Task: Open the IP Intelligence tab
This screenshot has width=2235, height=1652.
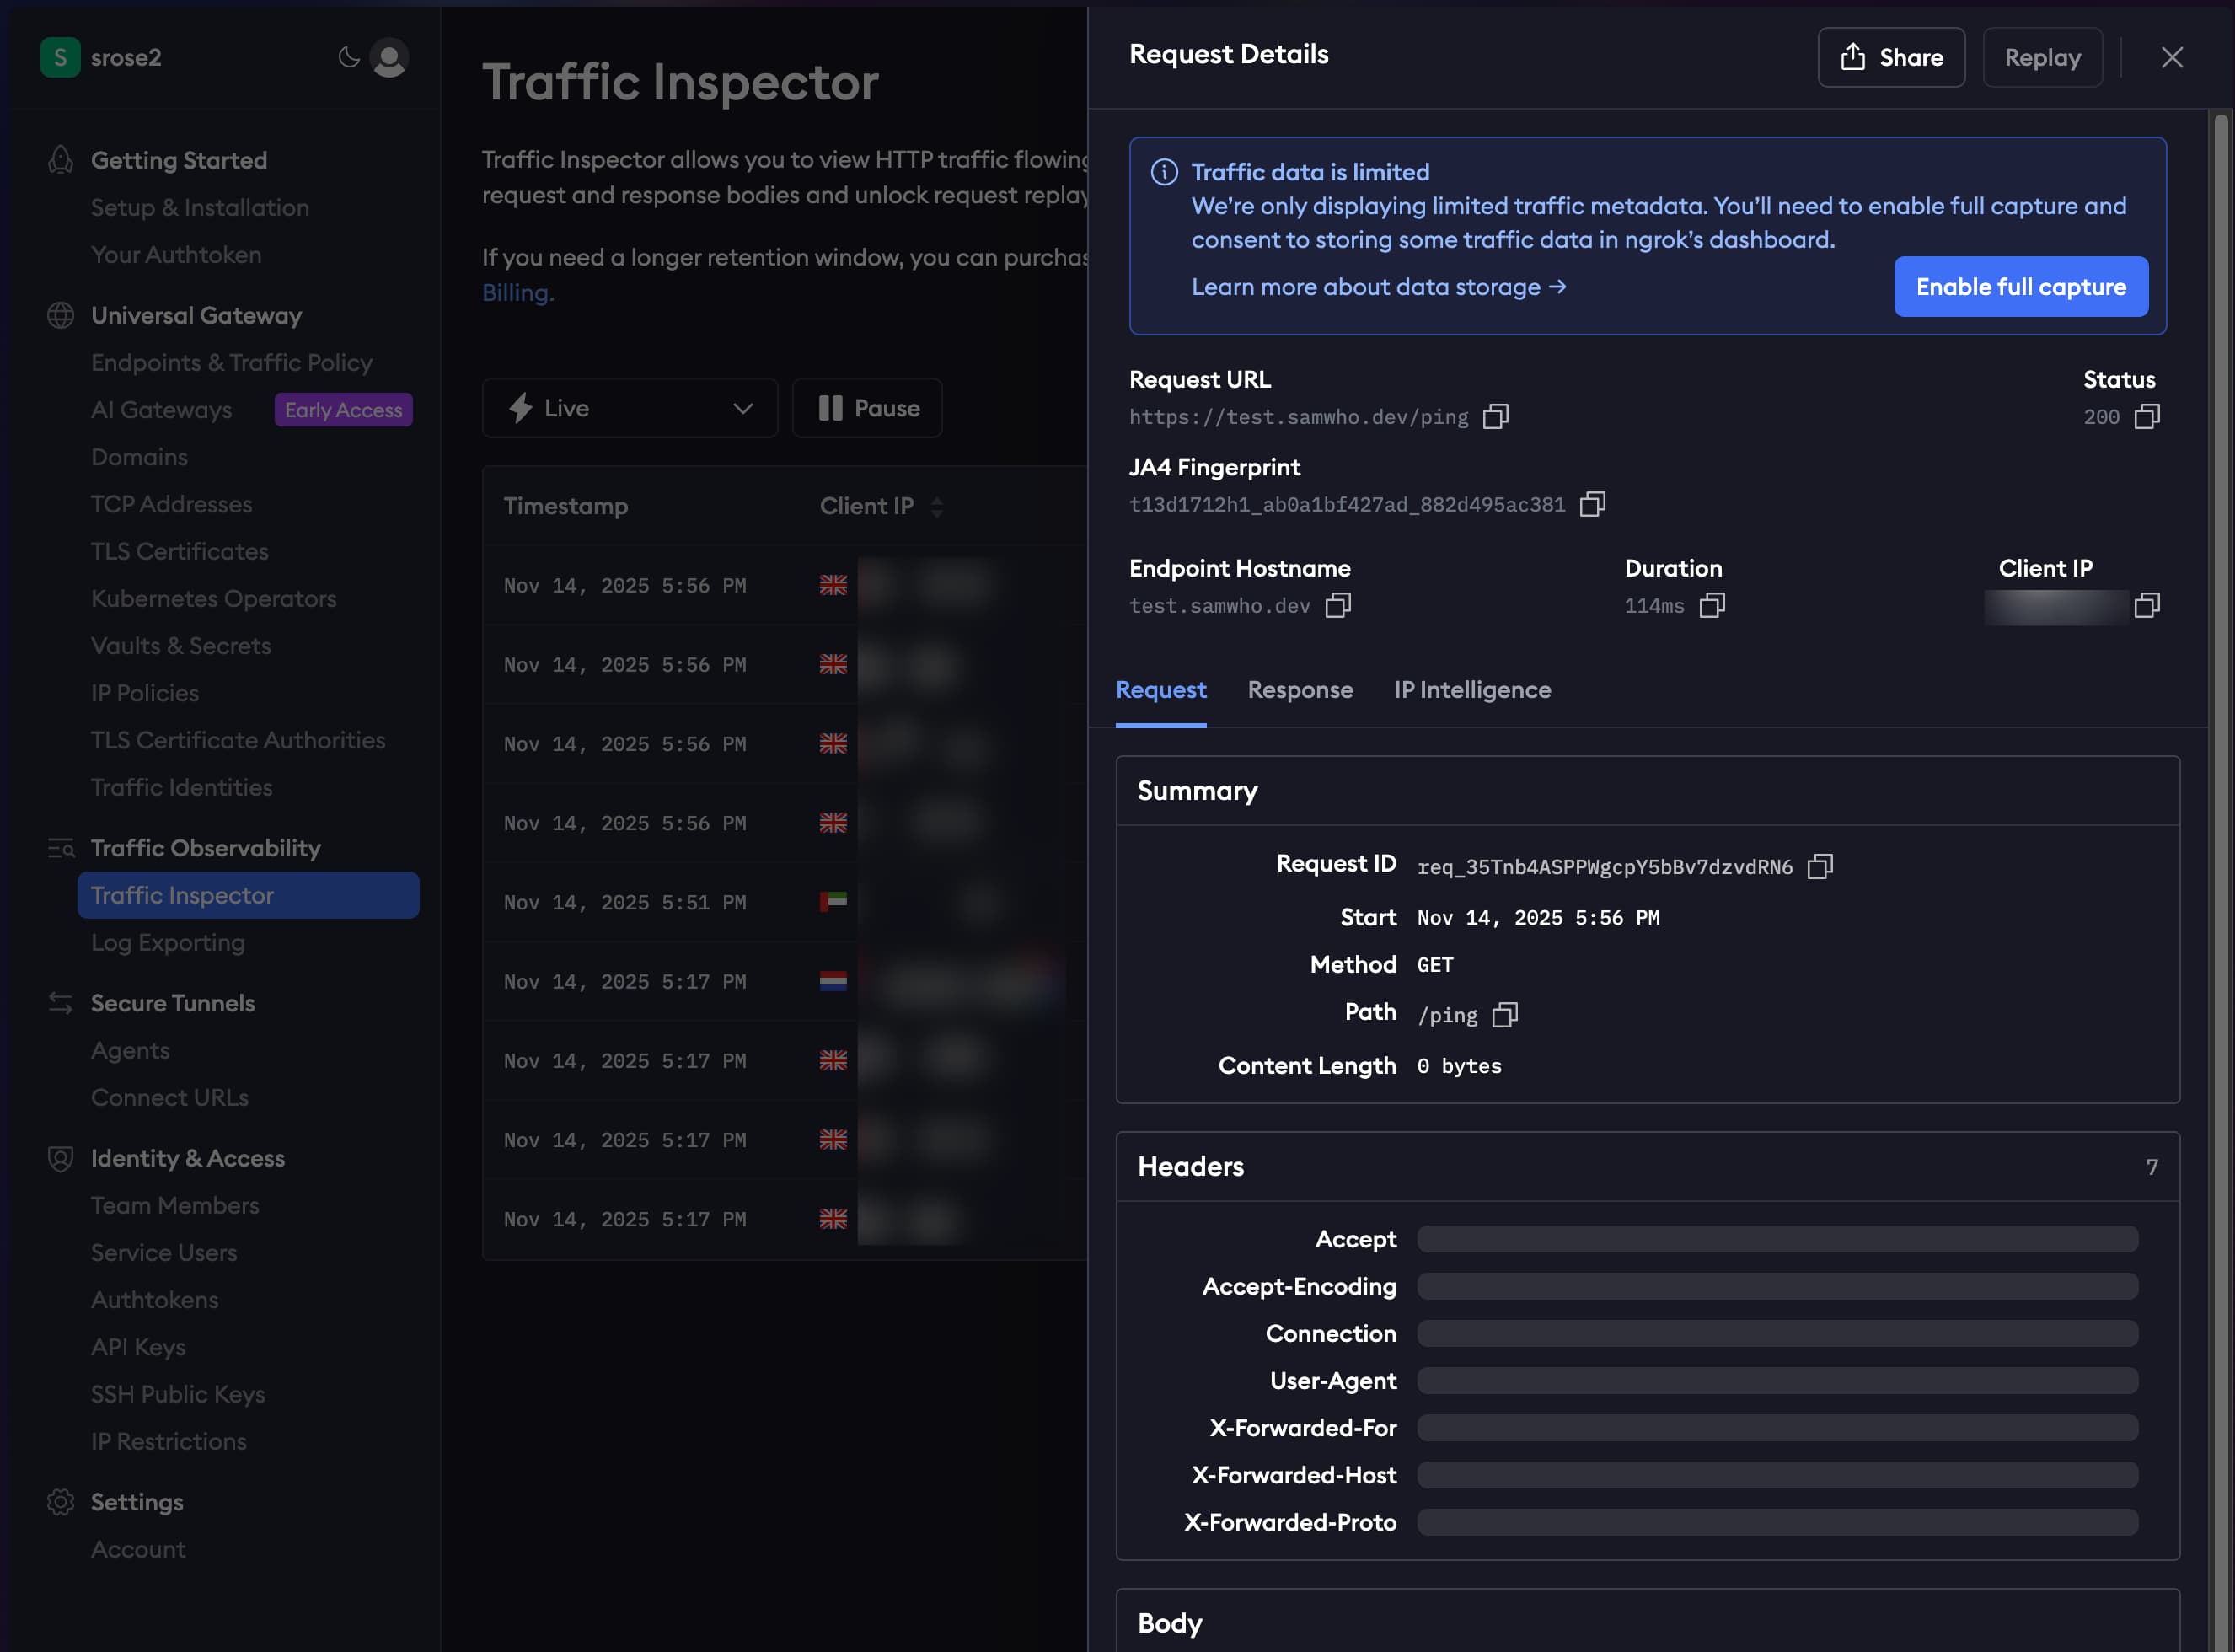Action: [1471, 690]
